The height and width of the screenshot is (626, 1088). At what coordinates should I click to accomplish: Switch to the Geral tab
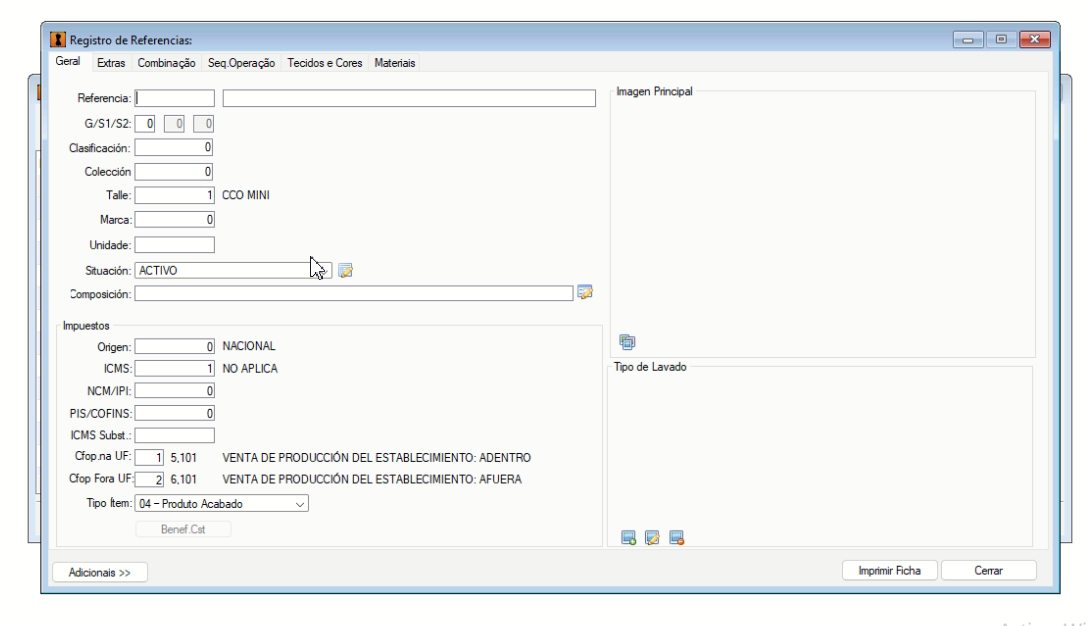coord(67,62)
